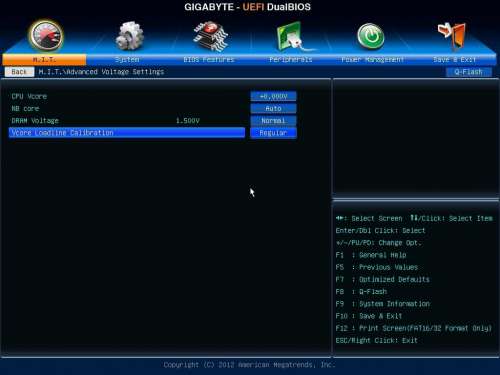Open the CPU Vcore +0.000V value
500x375 pixels.
point(273,96)
